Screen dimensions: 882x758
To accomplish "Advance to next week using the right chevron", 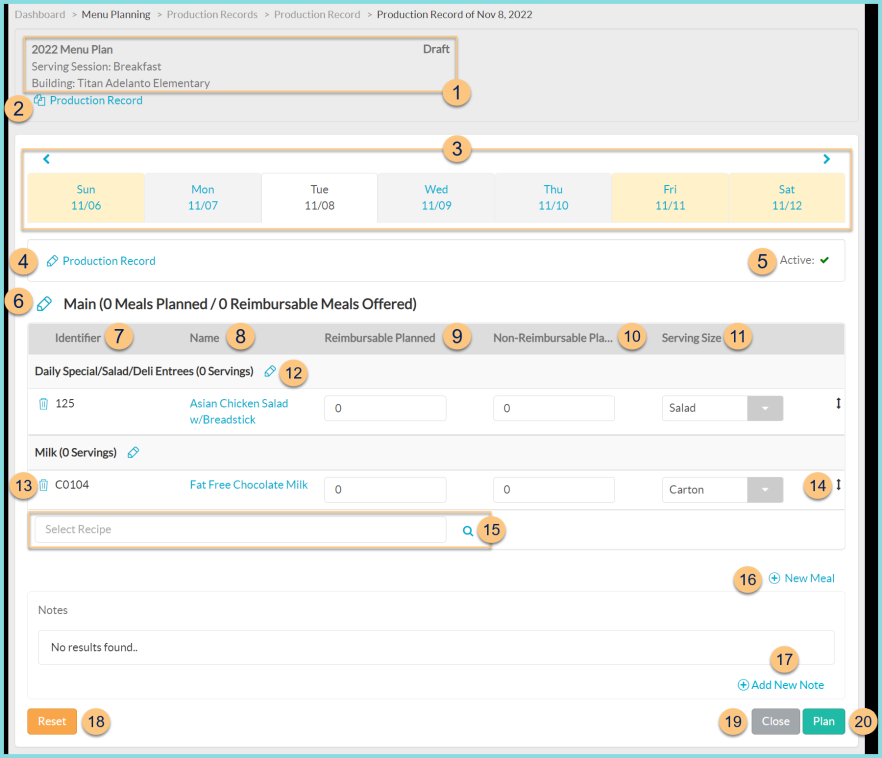I will click(x=826, y=158).
